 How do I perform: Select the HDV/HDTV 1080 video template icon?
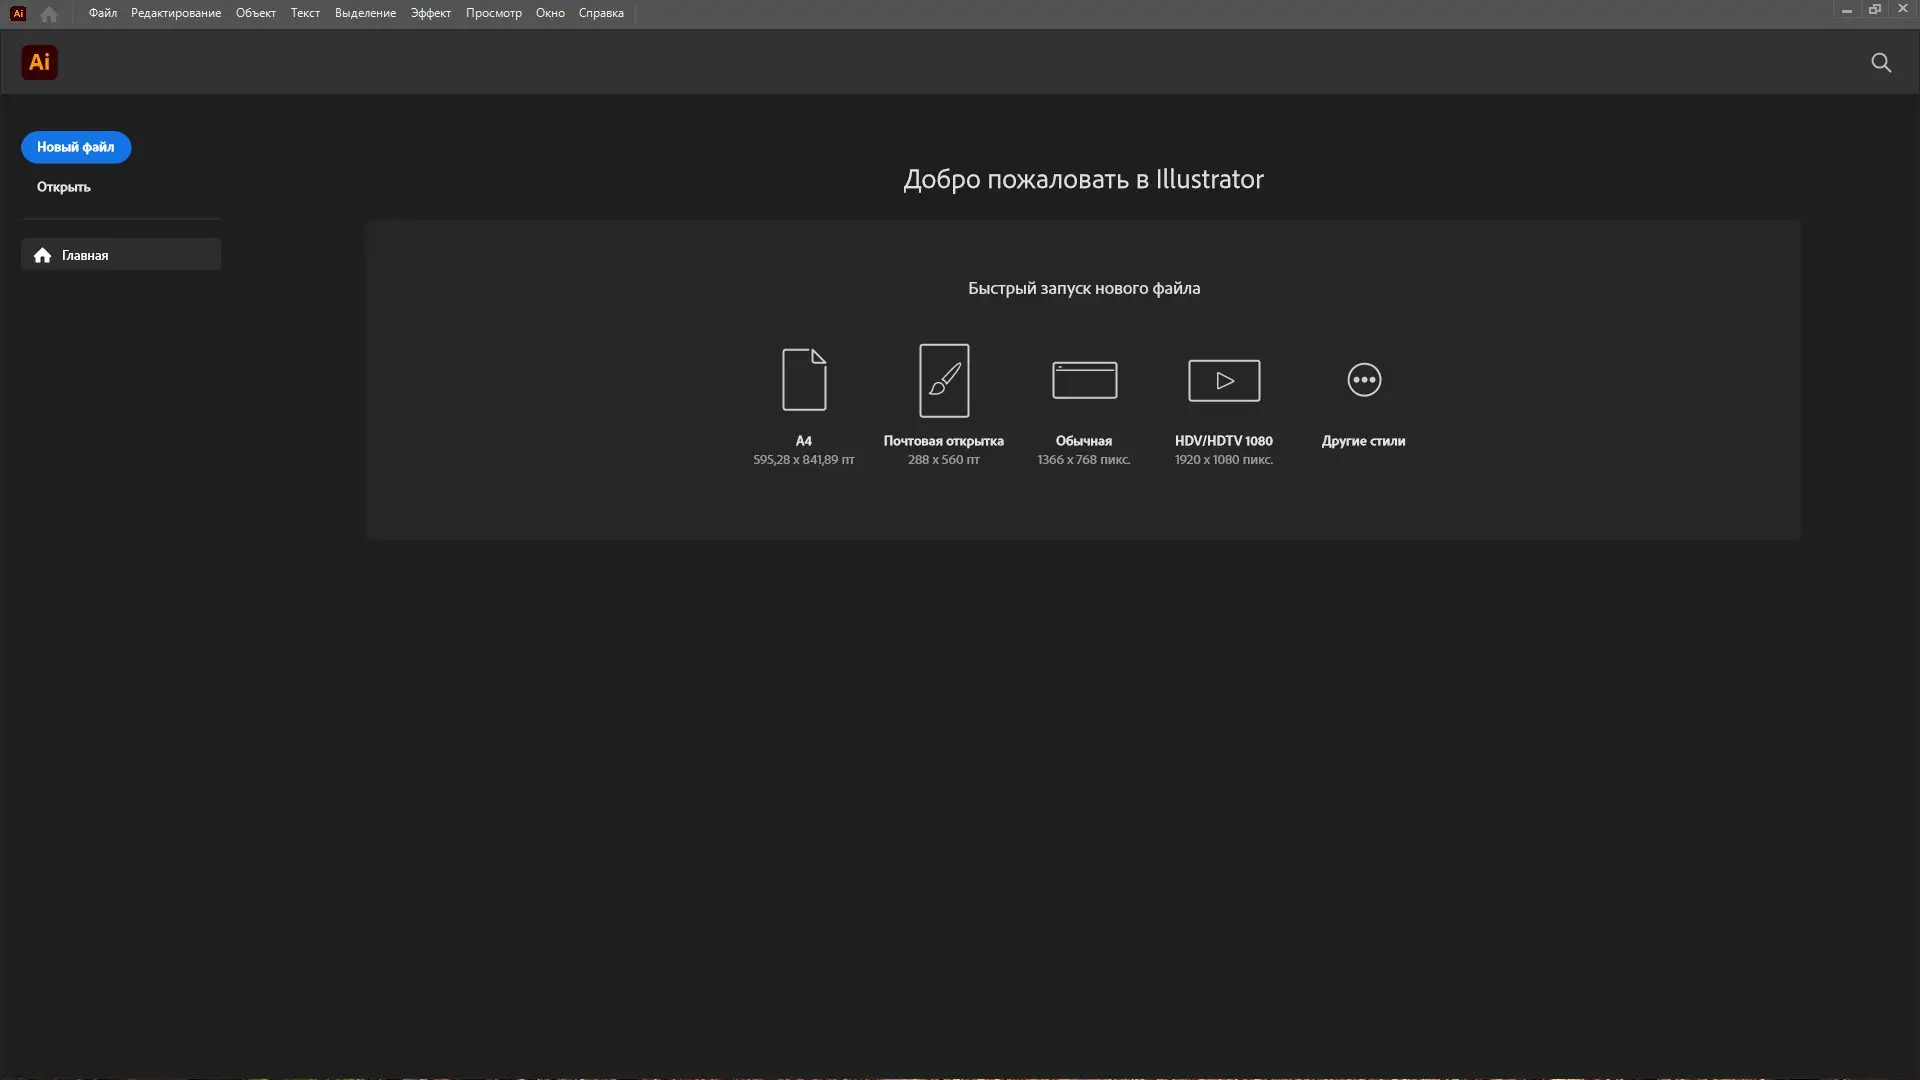pos(1223,380)
